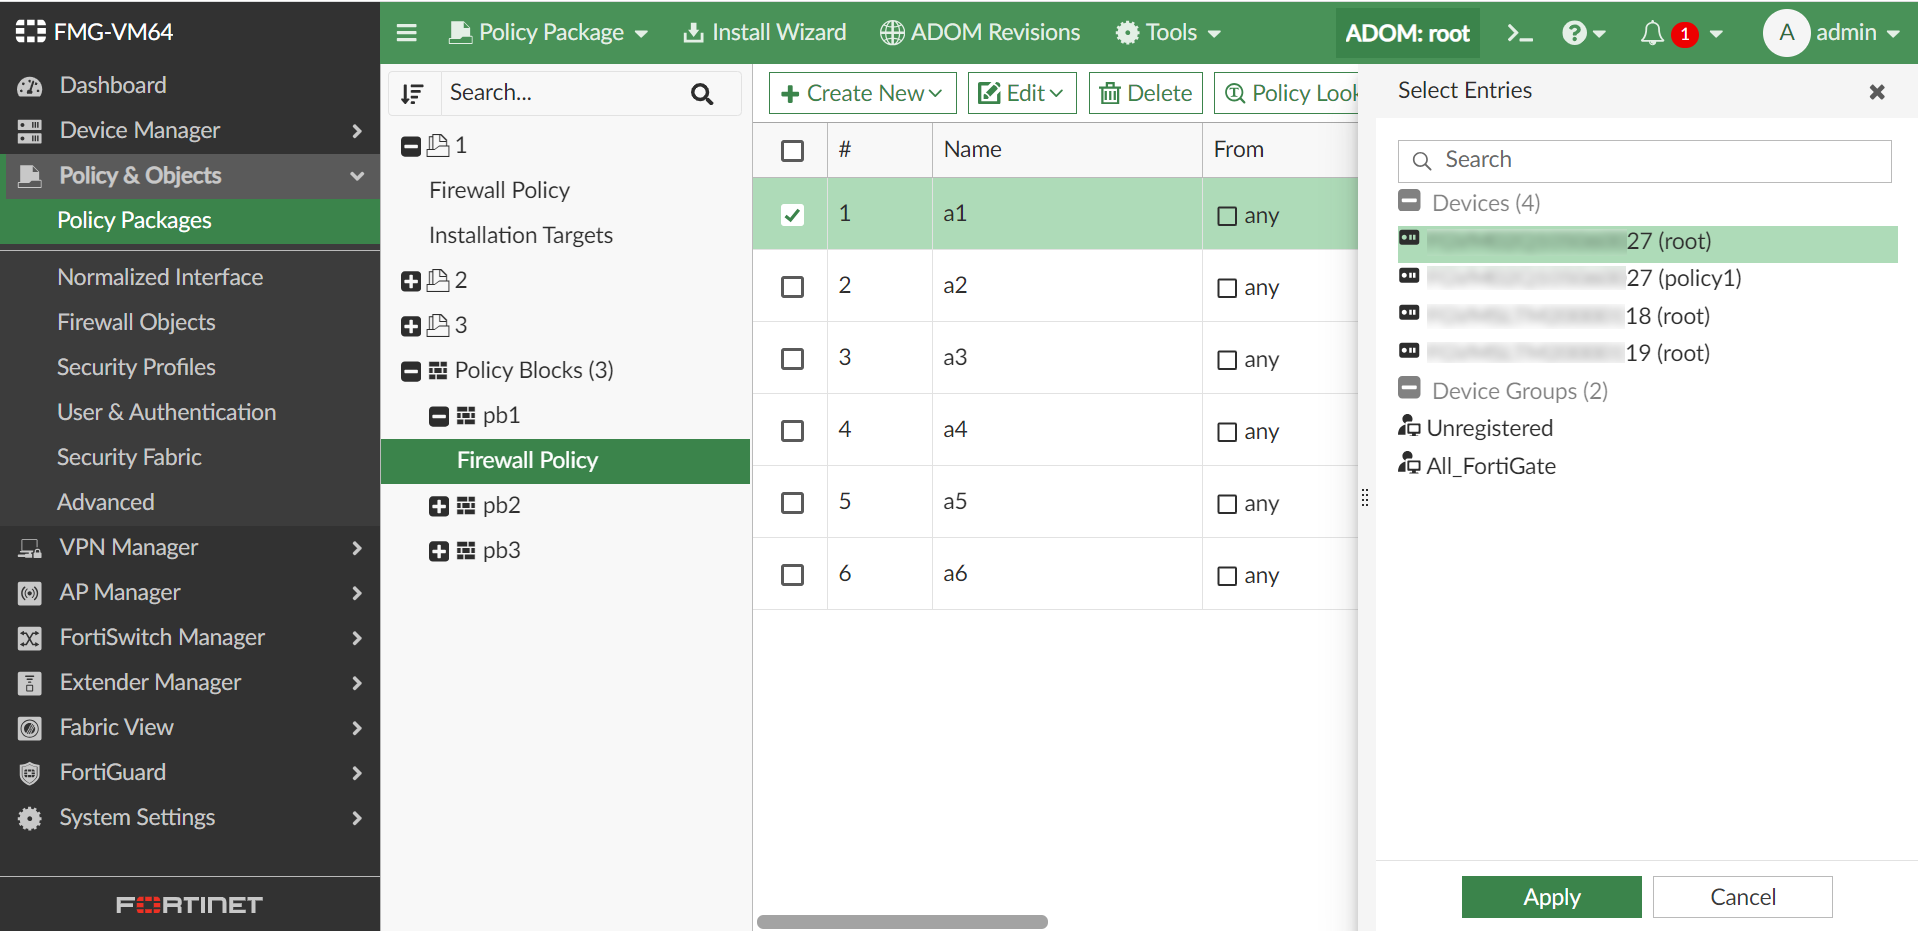Collapse the Policy Blocks group
This screenshot has width=1918, height=931.
410,371
